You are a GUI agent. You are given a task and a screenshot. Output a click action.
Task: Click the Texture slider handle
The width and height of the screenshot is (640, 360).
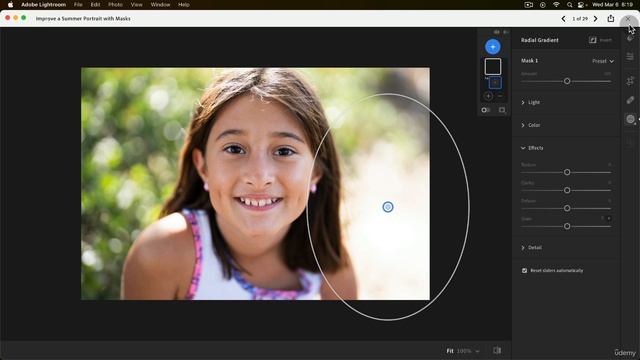tap(567, 172)
